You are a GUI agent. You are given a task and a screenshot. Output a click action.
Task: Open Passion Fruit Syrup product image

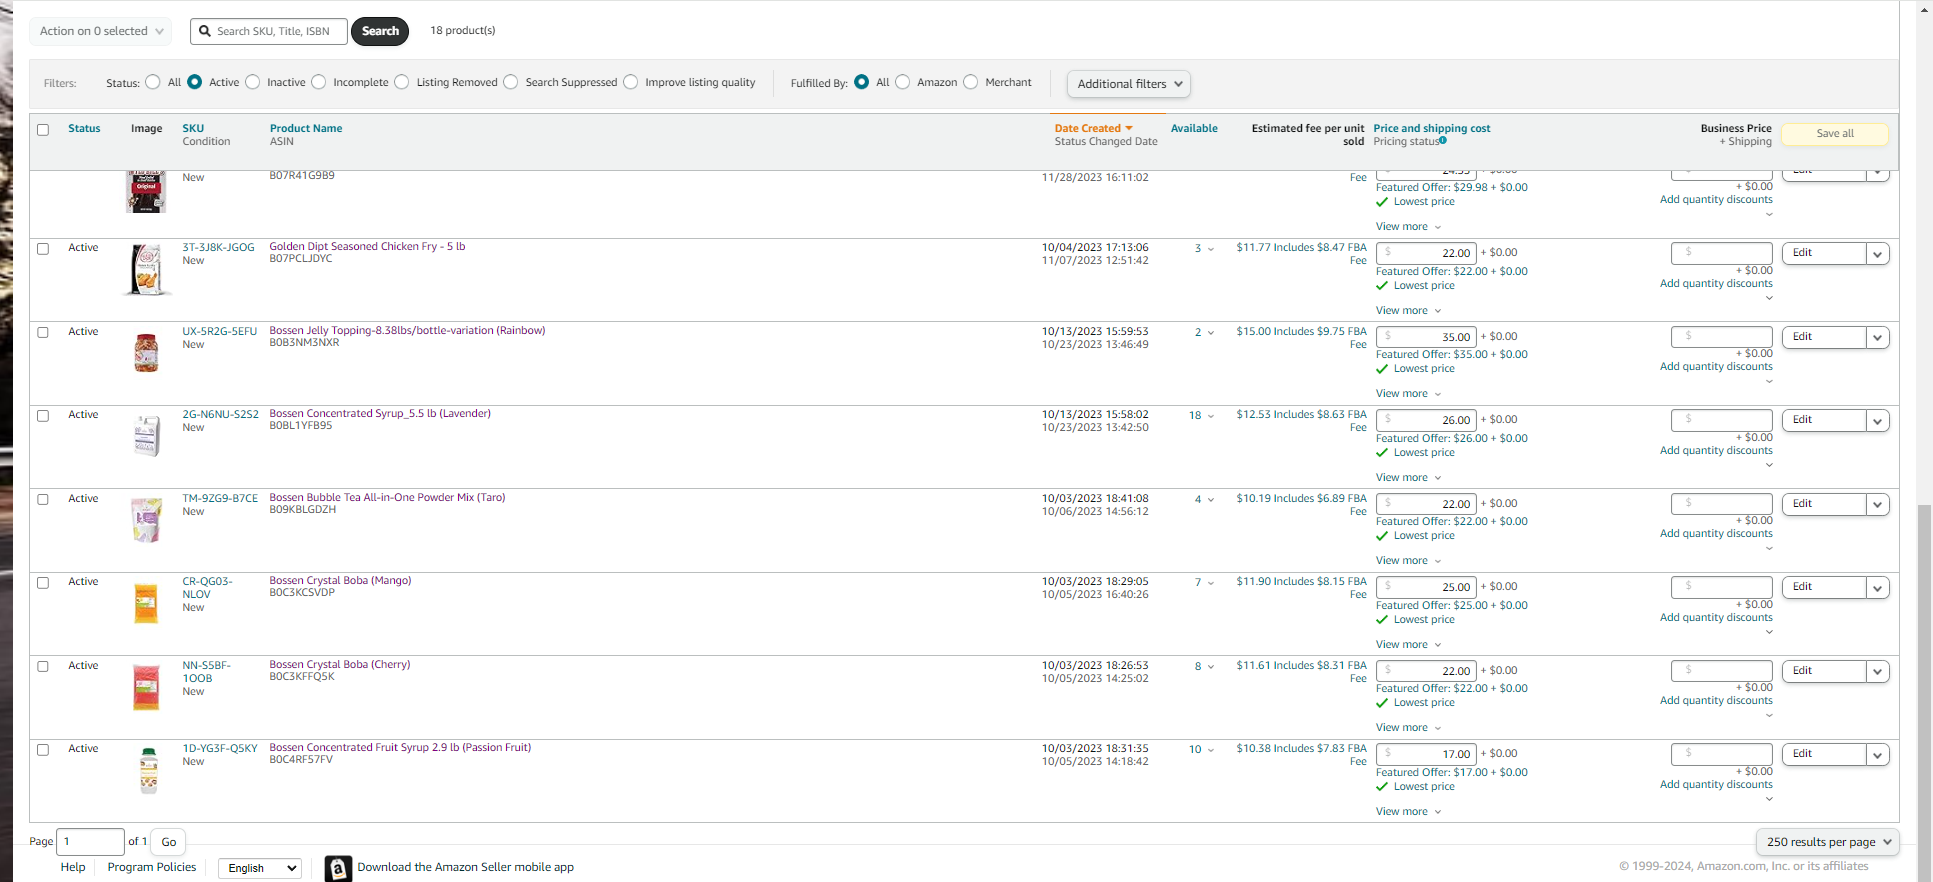149,771
